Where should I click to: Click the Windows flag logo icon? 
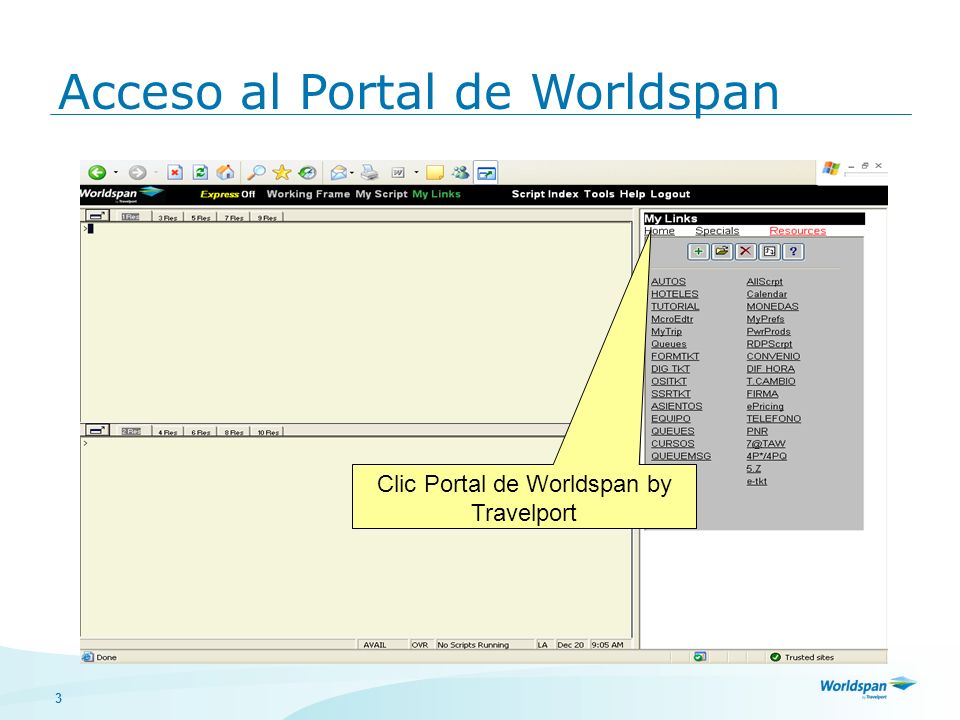pos(831,168)
